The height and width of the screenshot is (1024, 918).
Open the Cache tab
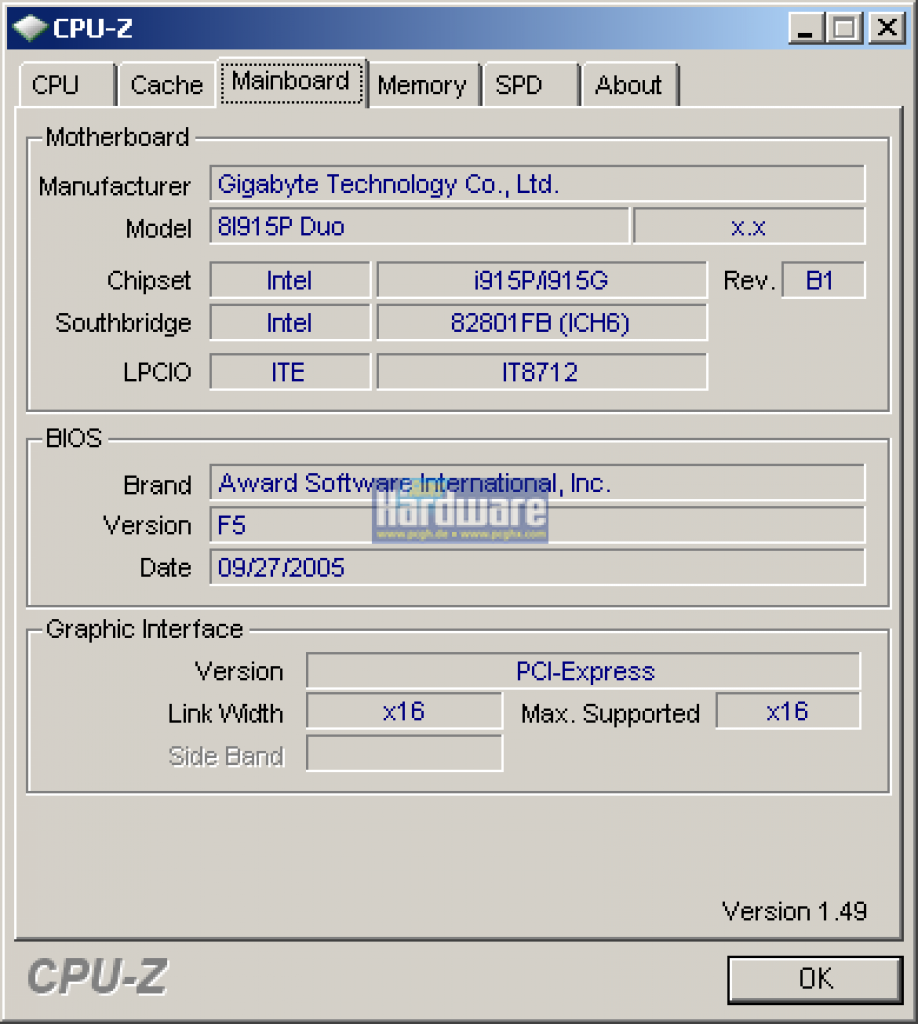167,85
